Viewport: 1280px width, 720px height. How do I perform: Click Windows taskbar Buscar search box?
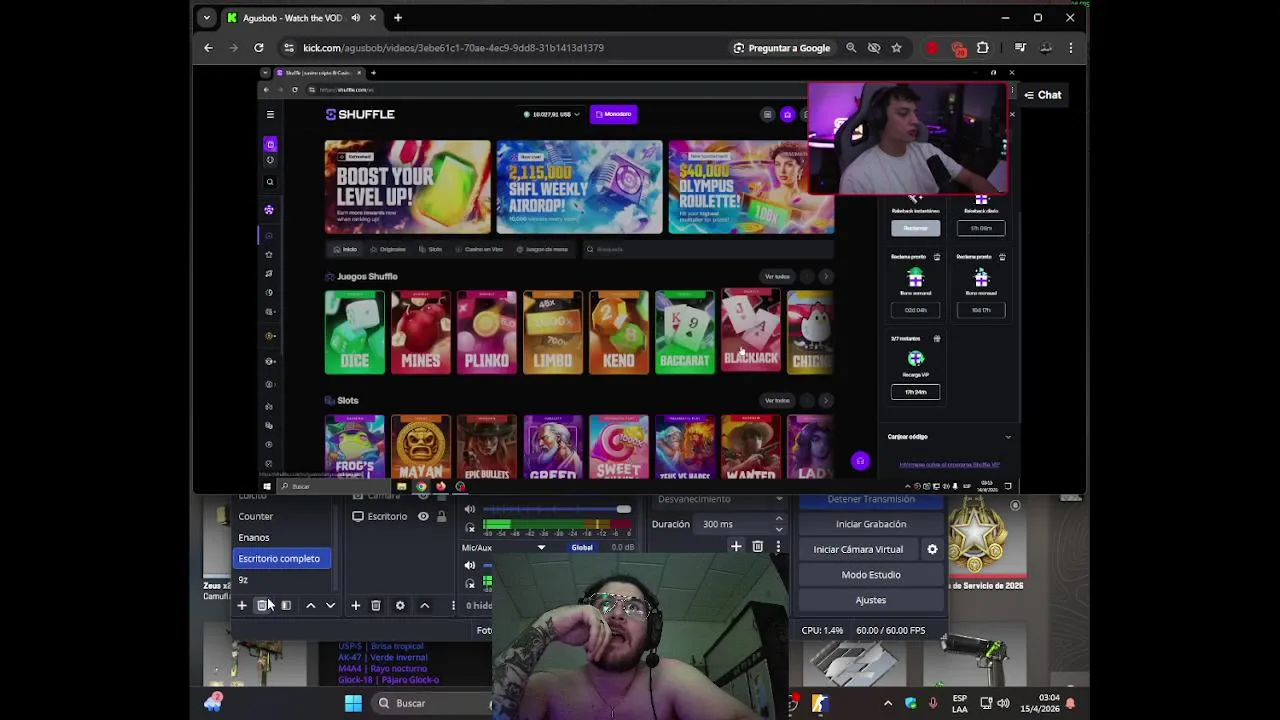point(432,703)
